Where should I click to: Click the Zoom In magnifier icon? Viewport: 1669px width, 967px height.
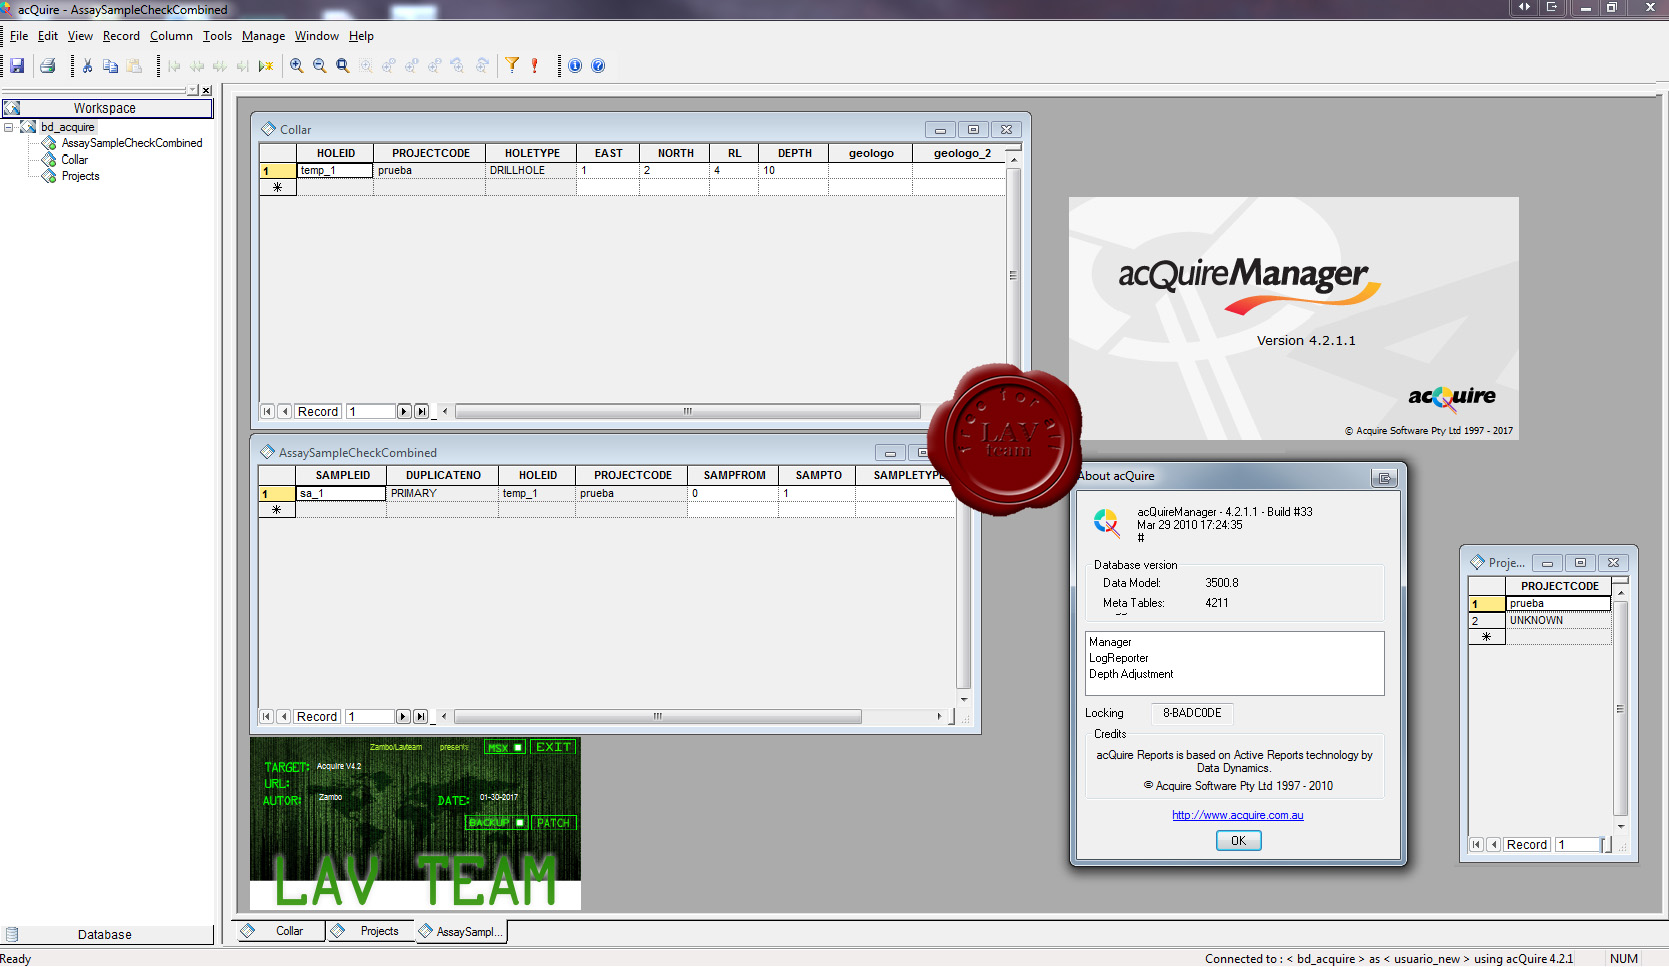(x=297, y=66)
